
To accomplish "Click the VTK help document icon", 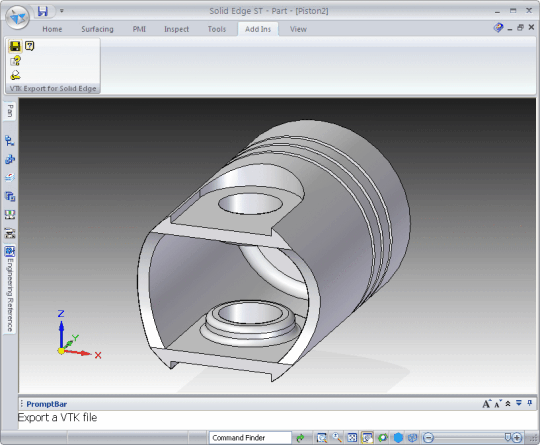I will click(15, 61).
